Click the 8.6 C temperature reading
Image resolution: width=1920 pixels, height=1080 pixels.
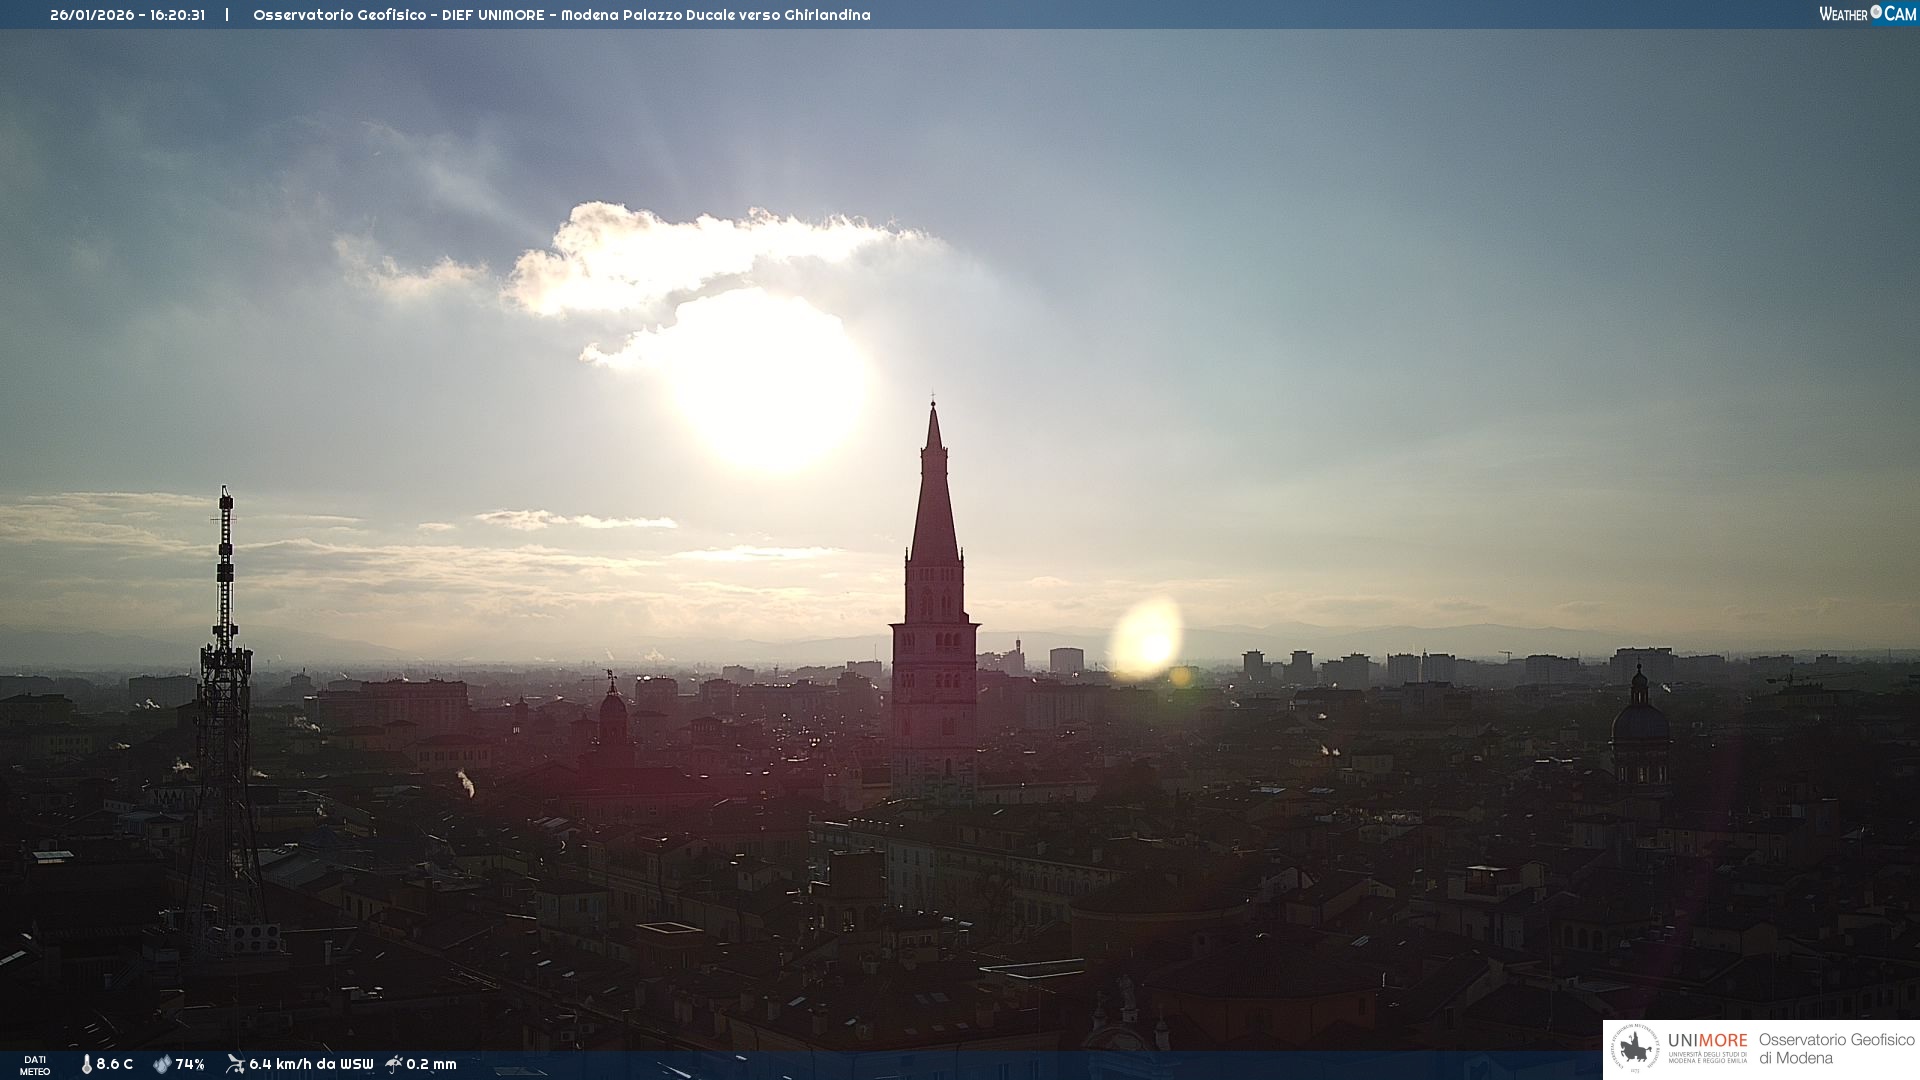pyautogui.click(x=114, y=1064)
